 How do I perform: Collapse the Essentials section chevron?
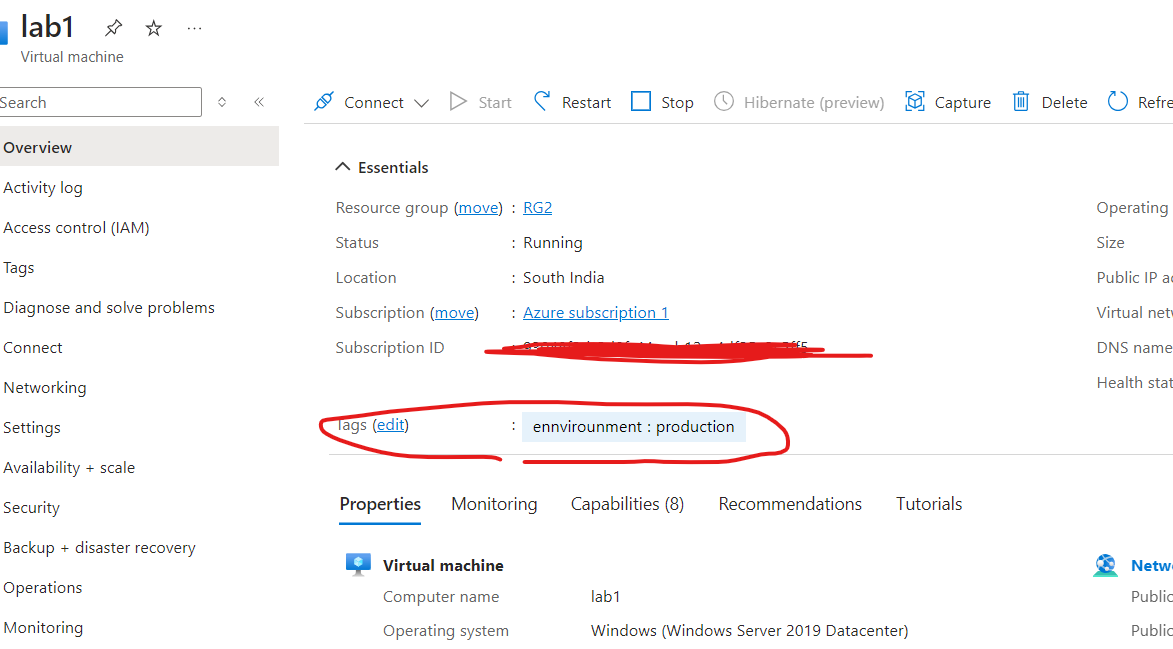[x=343, y=167]
